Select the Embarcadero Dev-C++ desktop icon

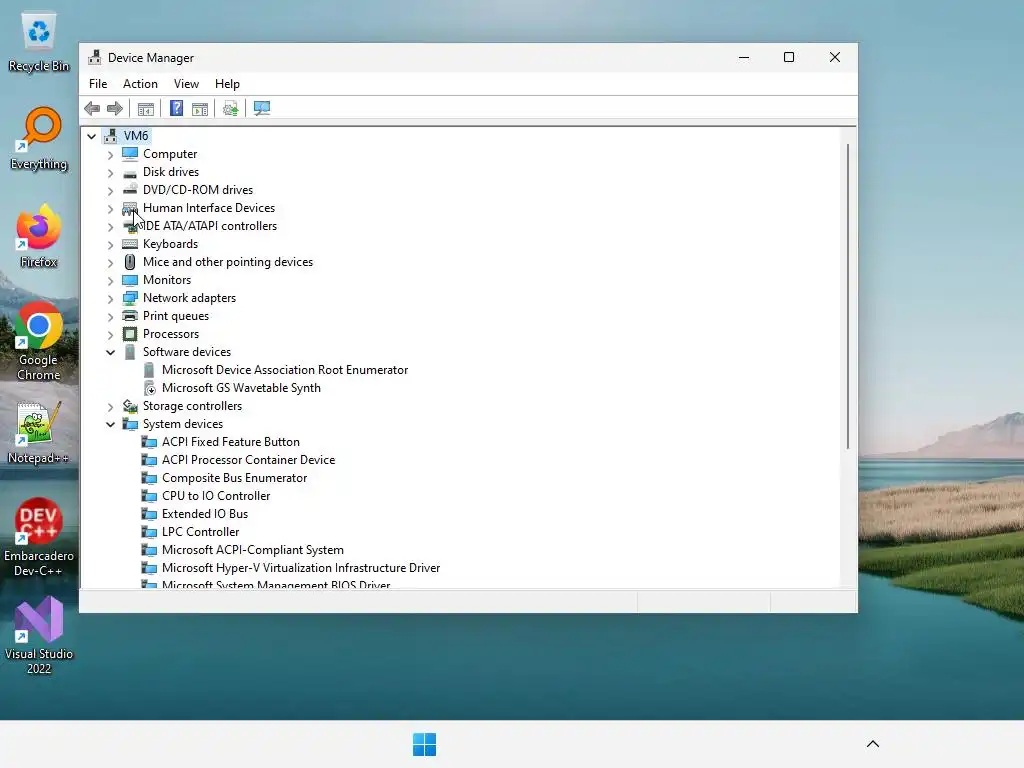(x=39, y=537)
